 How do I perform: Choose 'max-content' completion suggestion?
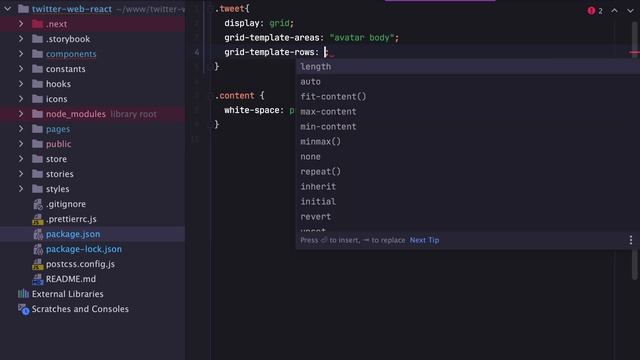(x=468, y=111)
